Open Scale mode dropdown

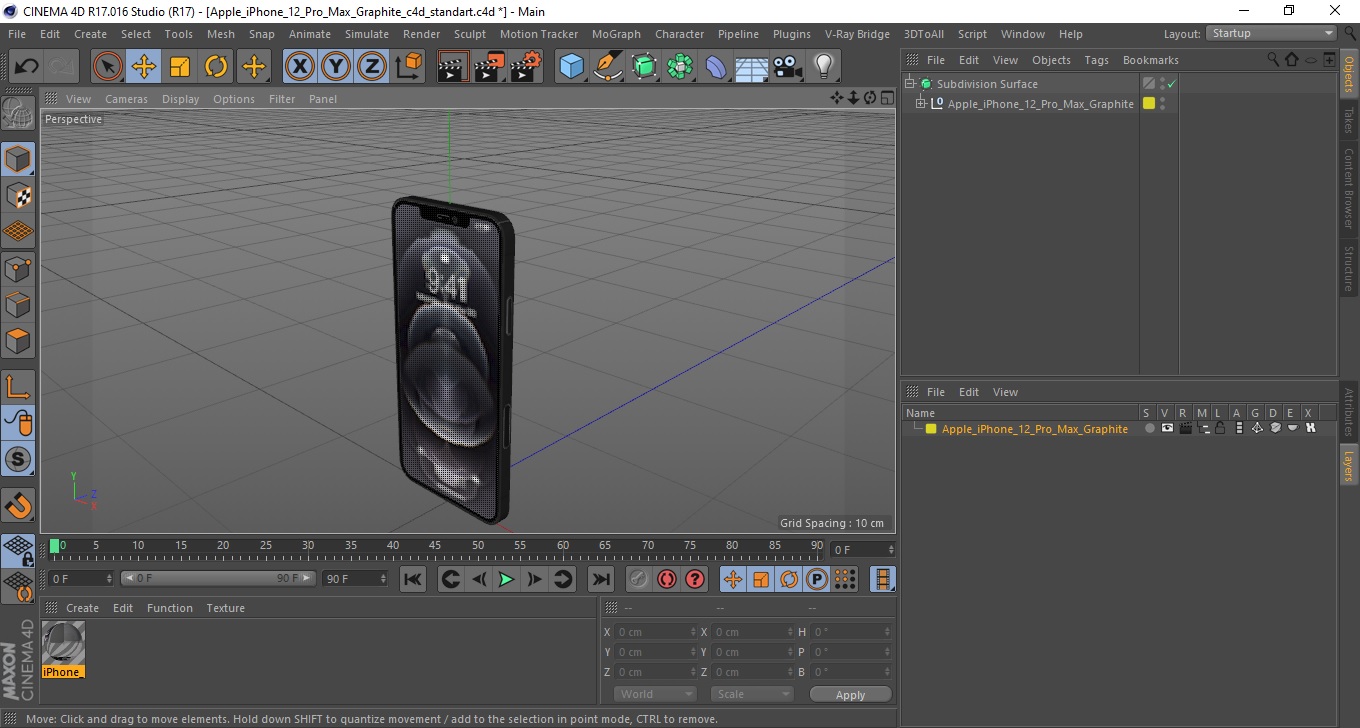click(x=751, y=694)
